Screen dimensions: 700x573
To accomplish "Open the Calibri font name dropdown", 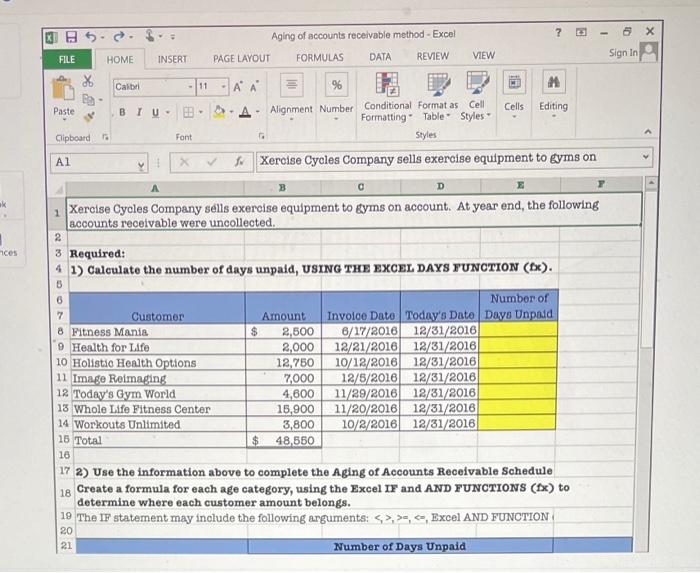I will coord(191,87).
